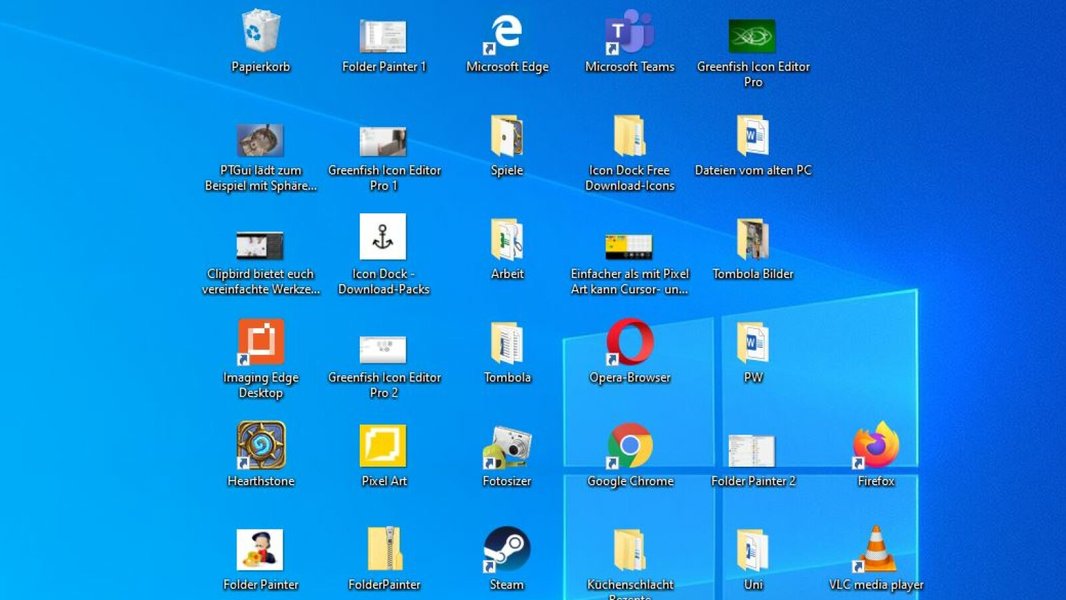This screenshot has height=600, width=1066.
Task: Open the Uni folder
Action: (x=752, y=550)
